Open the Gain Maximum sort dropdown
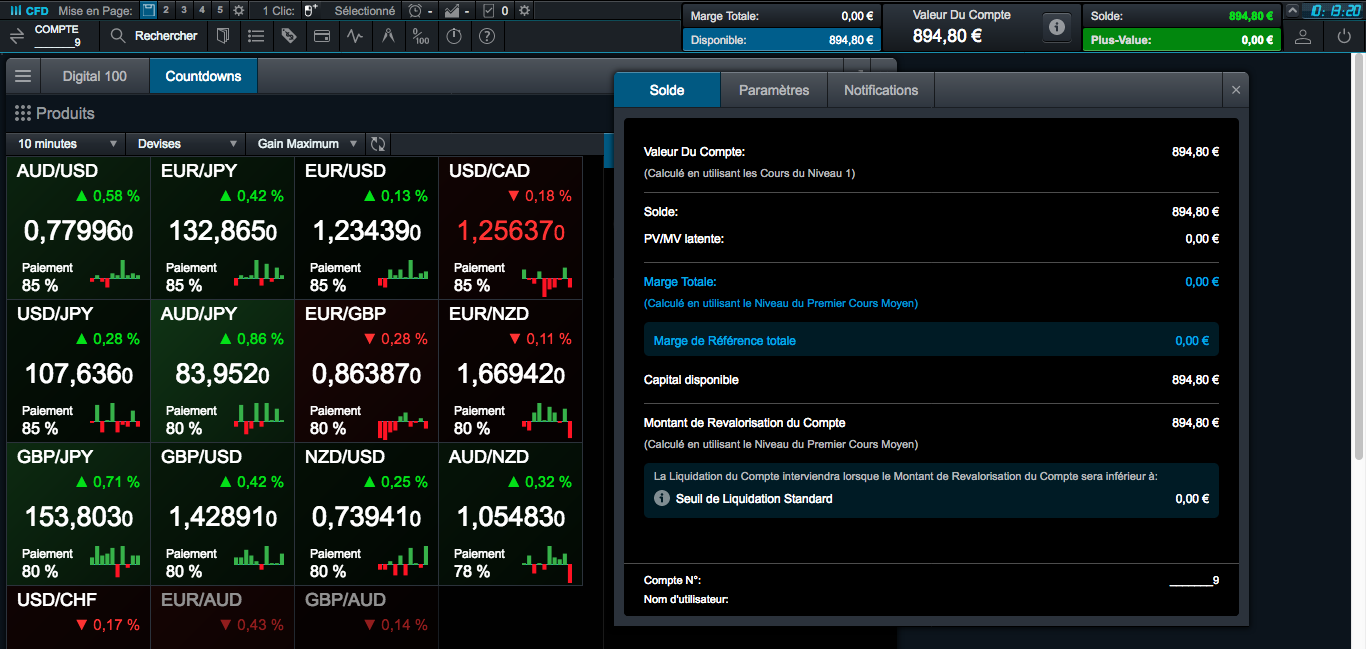This screenshot has width=1366, height=649. pos(306,144)
